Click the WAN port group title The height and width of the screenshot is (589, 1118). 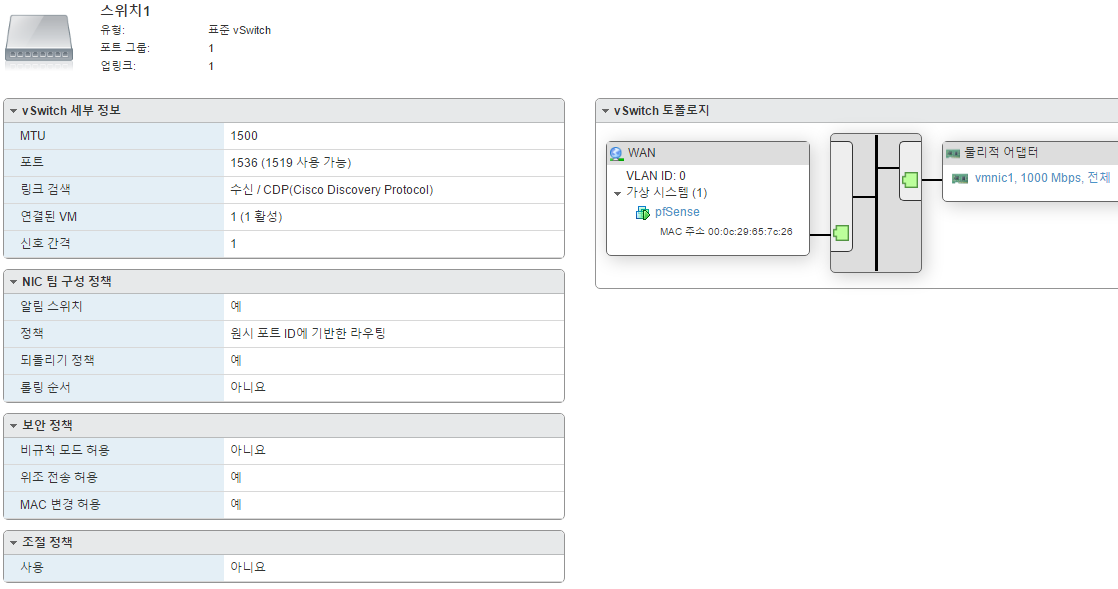642,153
